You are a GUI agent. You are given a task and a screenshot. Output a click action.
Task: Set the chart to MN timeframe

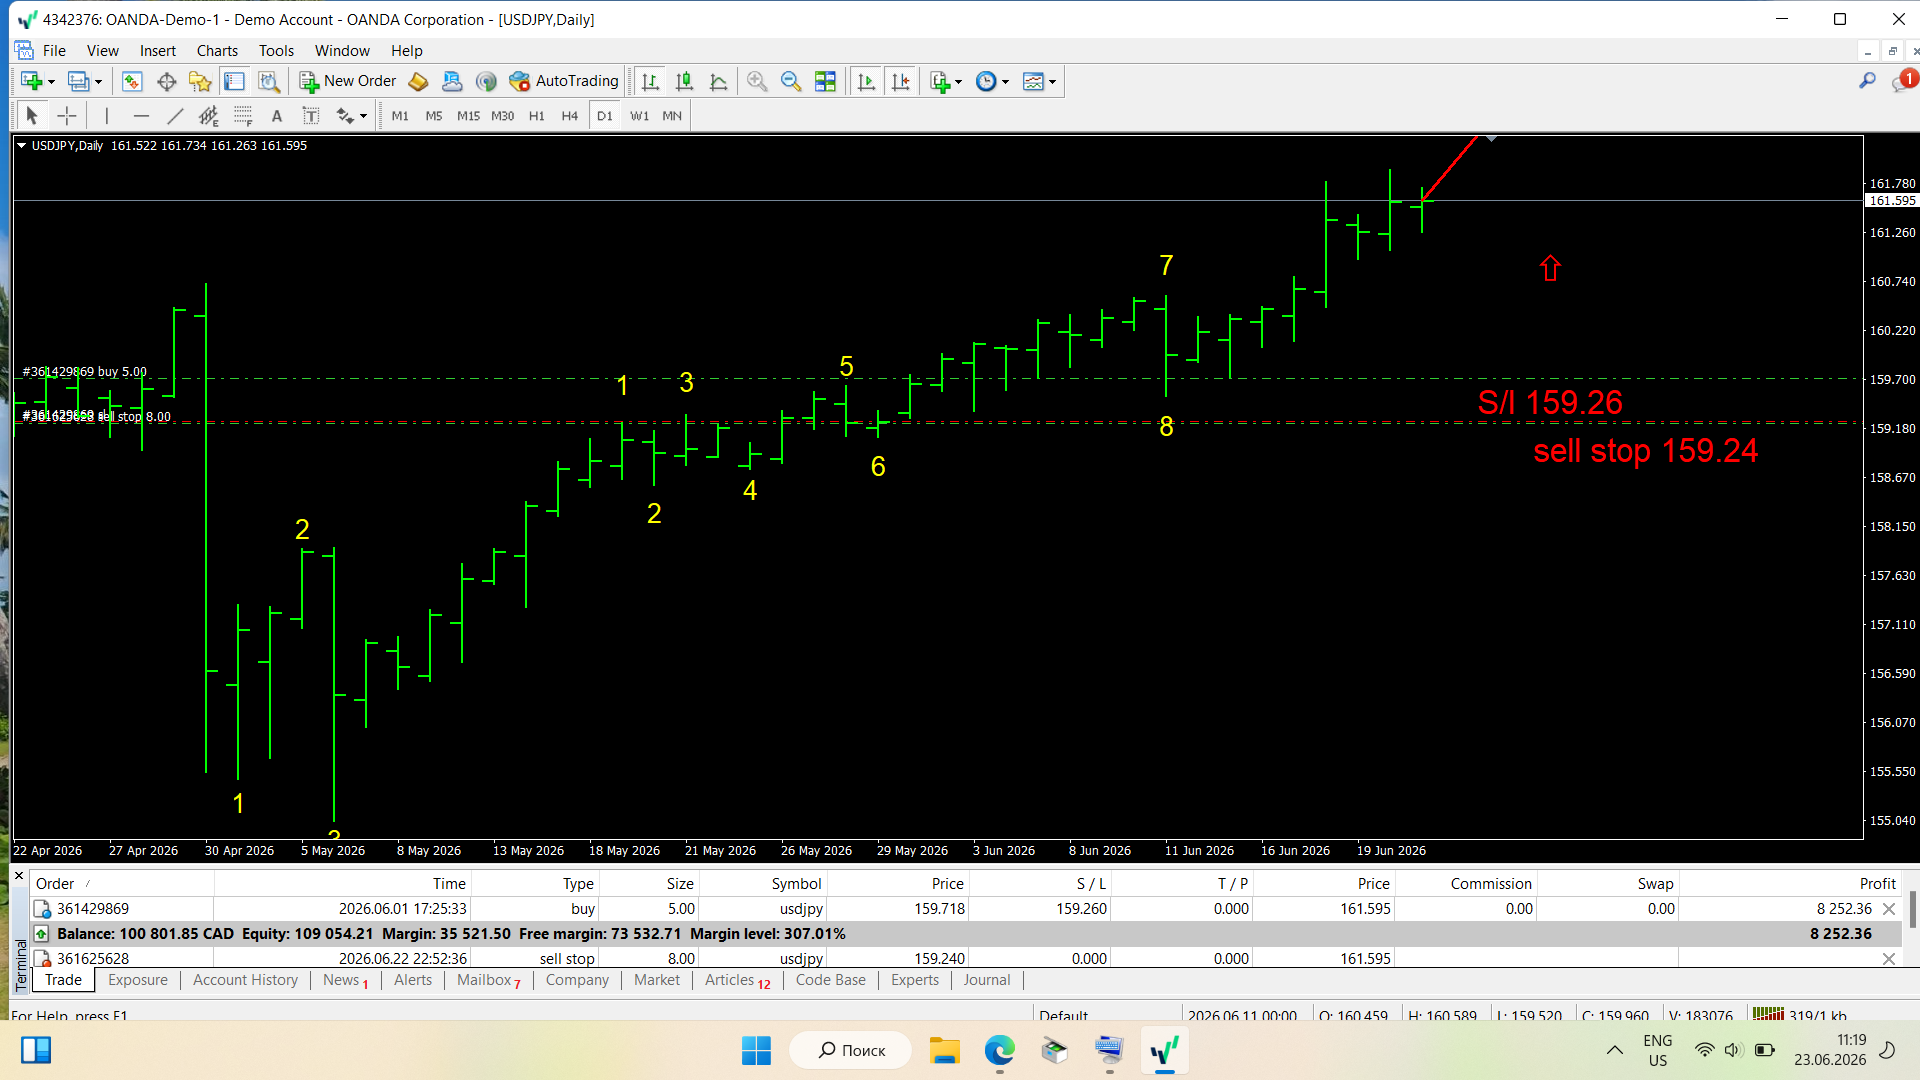coord(672,116)
